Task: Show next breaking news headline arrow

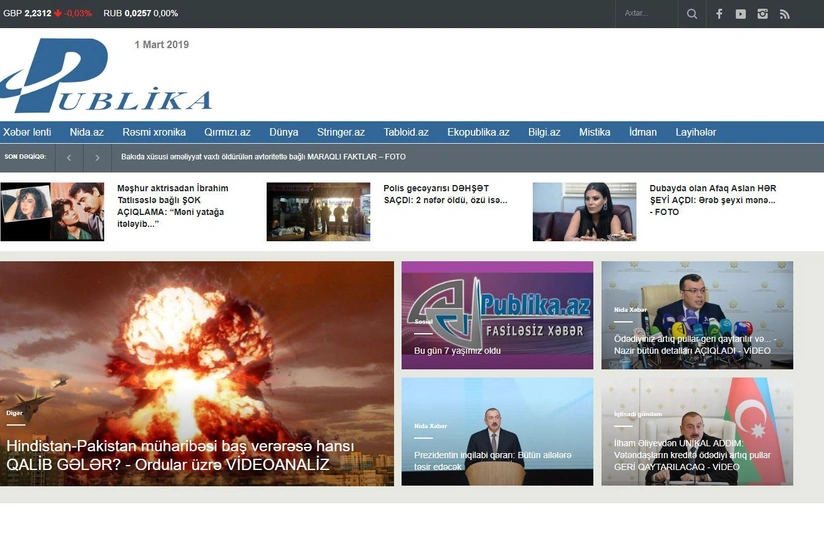Action: 97,157
